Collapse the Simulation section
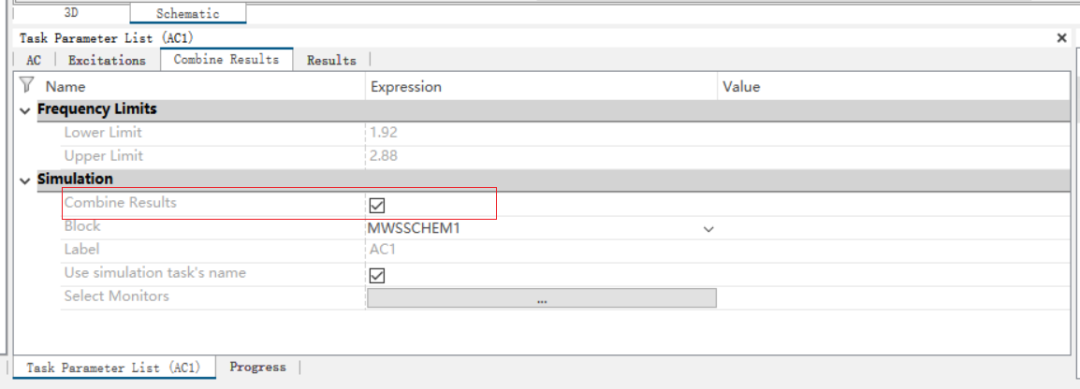This screenshot has width=1080, height=389. (x=25, y=180)
